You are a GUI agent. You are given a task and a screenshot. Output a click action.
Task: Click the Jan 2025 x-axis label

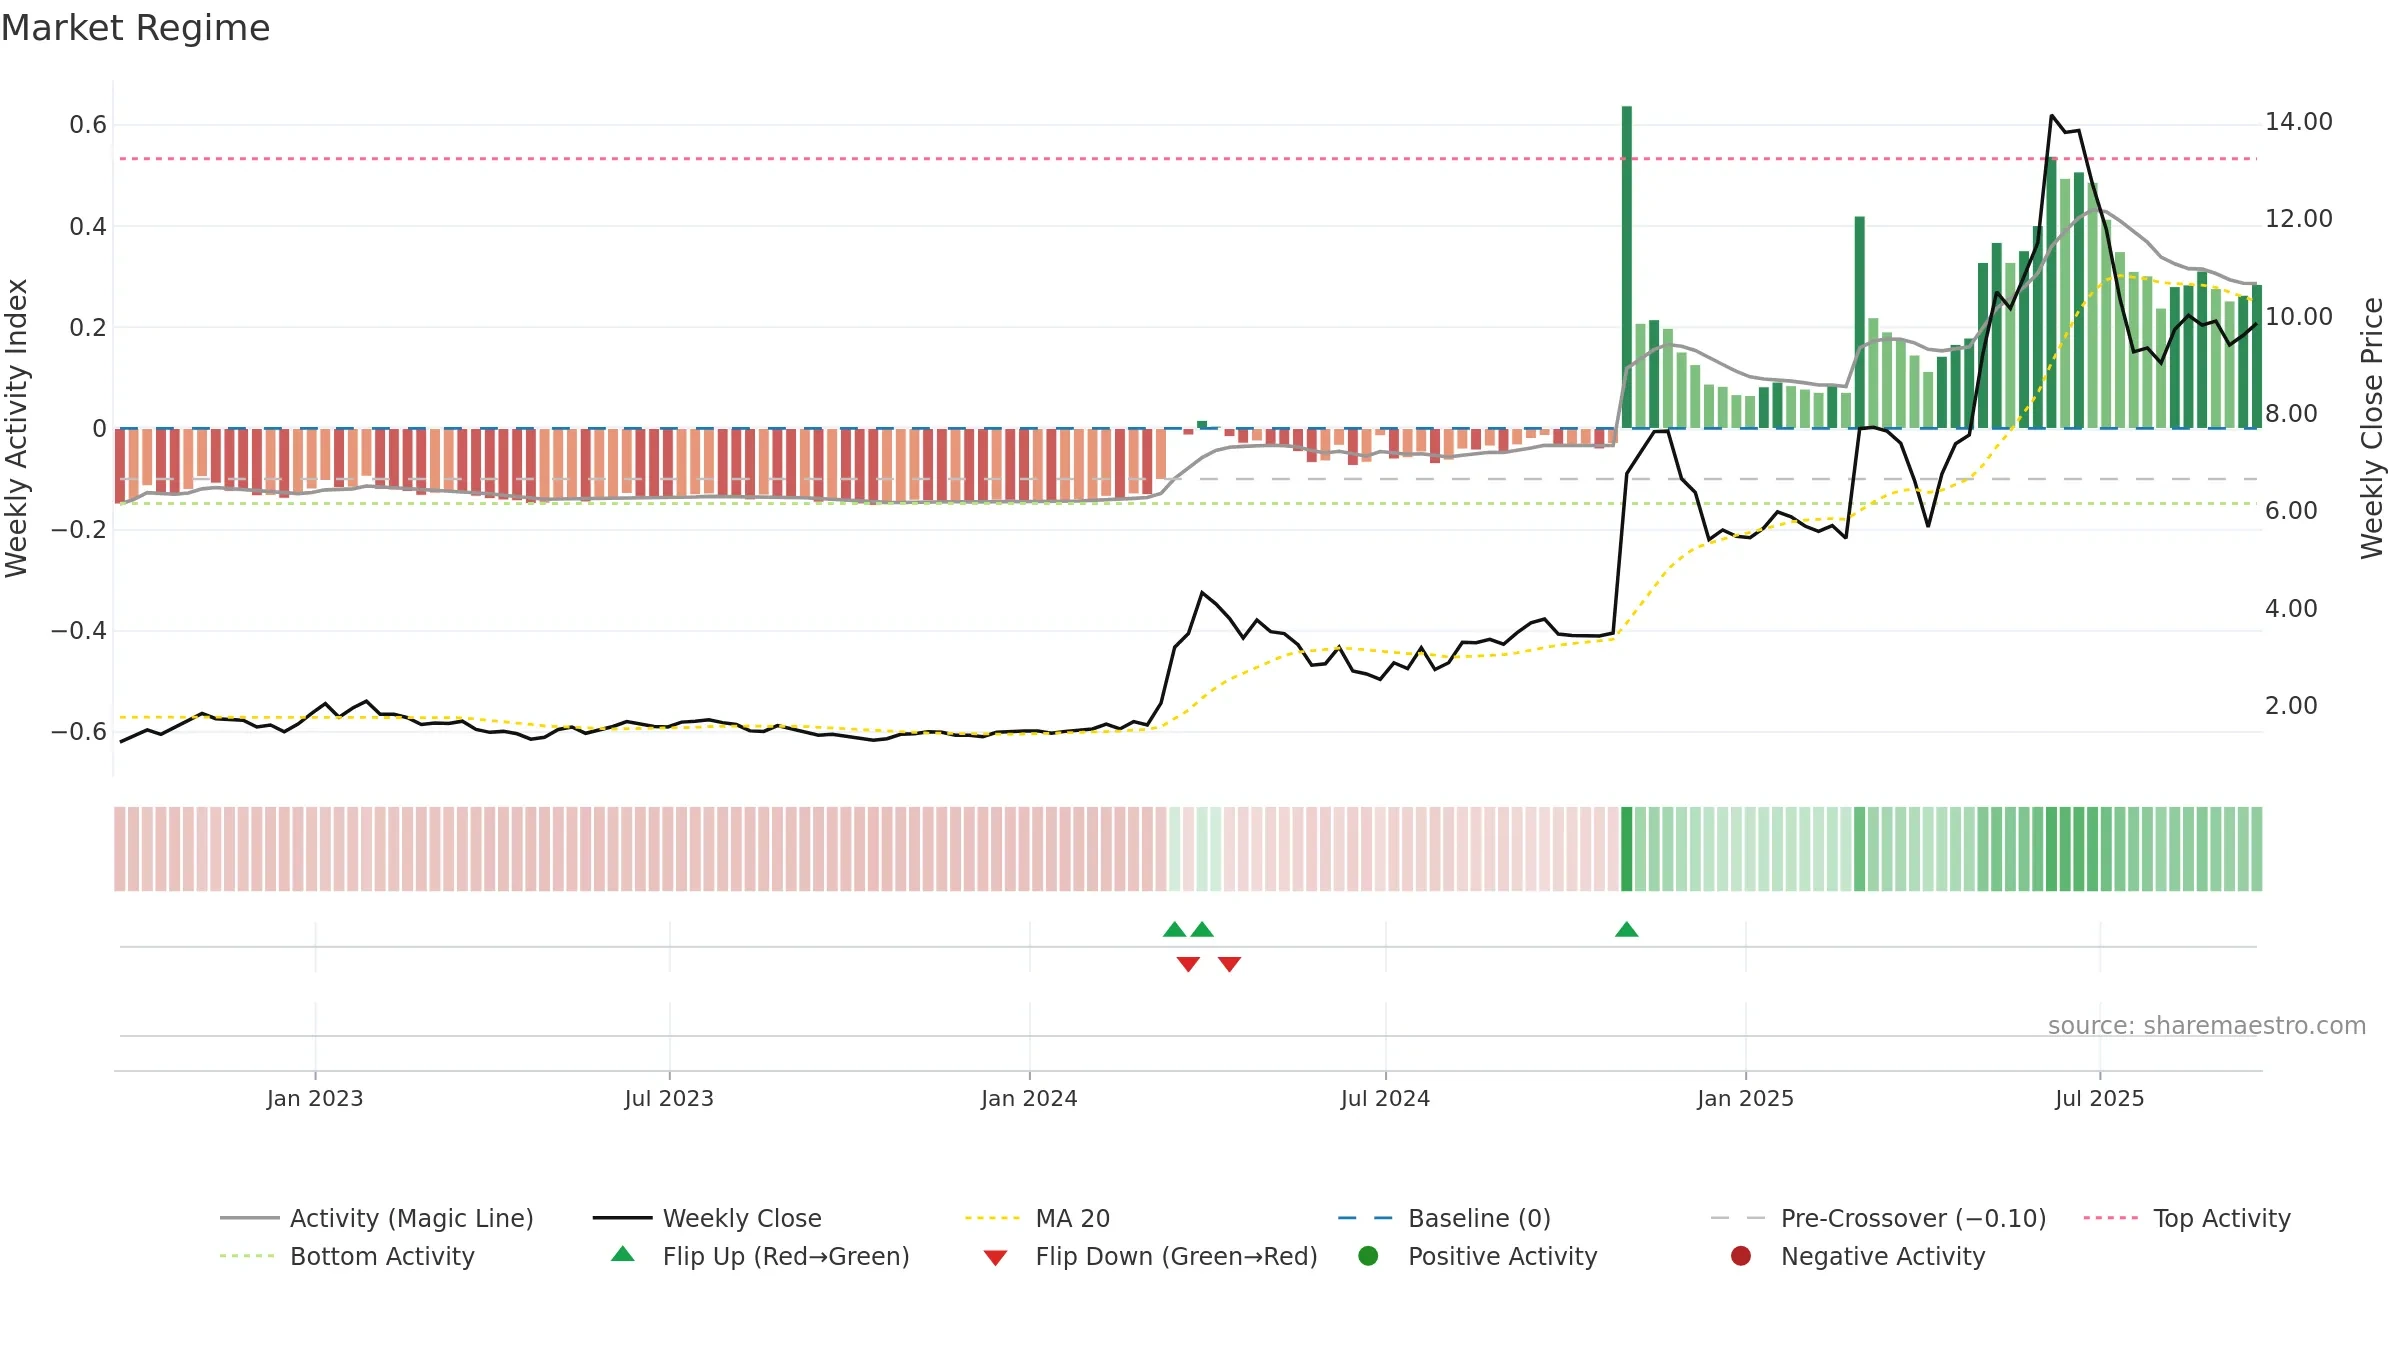[1745, 1099]
